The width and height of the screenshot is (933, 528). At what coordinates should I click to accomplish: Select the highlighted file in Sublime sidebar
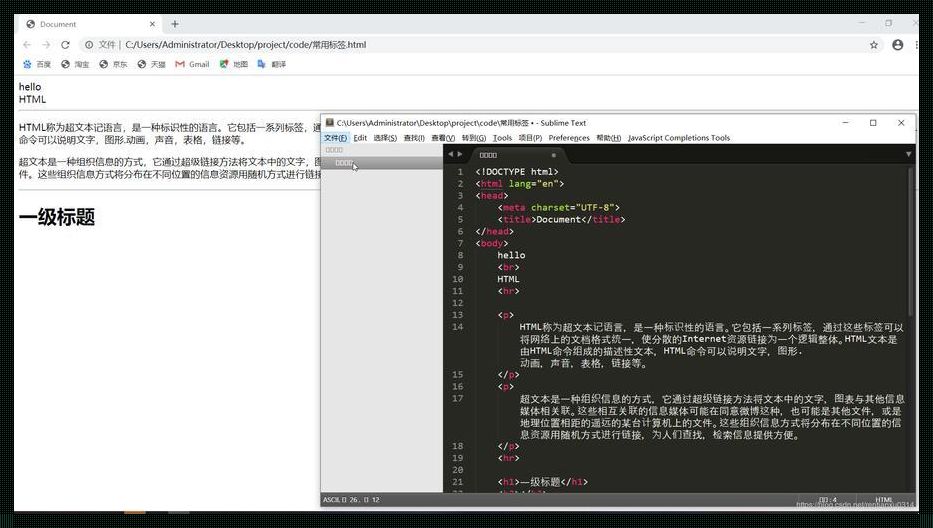point(382,163)
